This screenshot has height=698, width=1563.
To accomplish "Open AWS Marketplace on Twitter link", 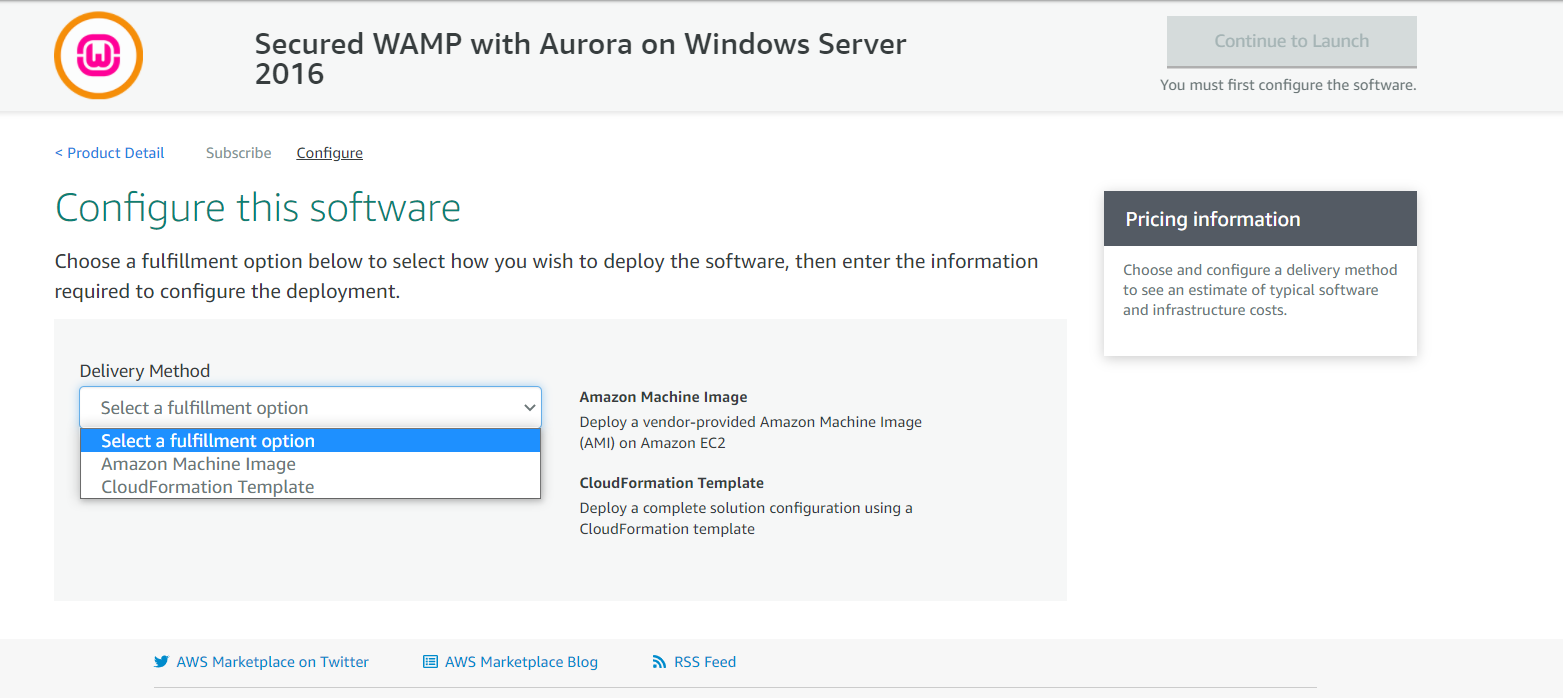I will click(x=273, y=662).
